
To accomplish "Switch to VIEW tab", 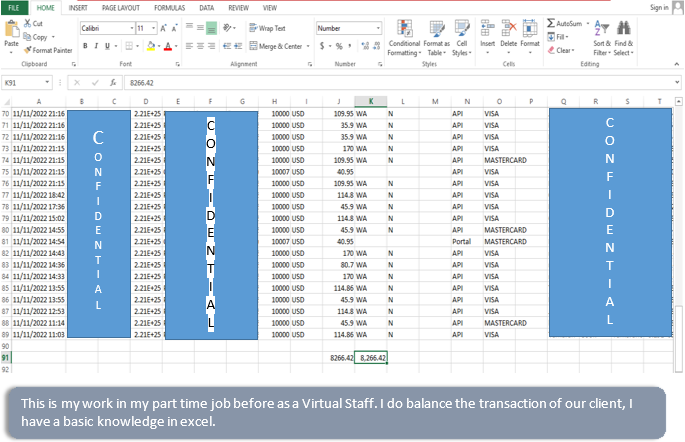I will pos(270,8).
